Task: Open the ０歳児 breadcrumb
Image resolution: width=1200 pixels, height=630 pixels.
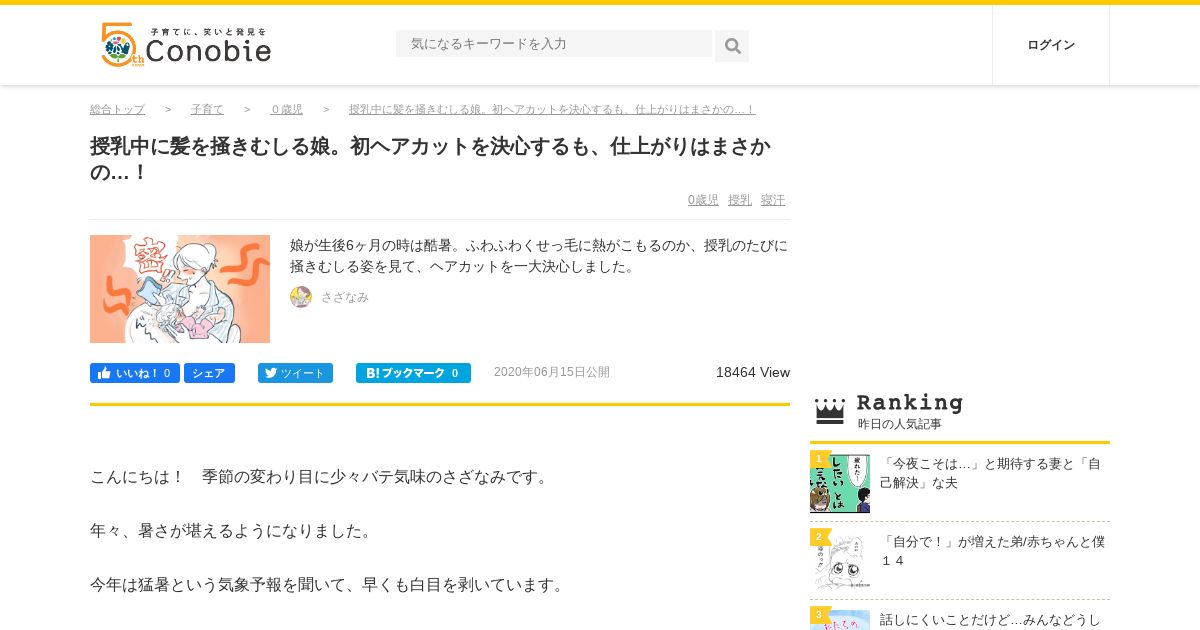Action: (x=286, y=110)
